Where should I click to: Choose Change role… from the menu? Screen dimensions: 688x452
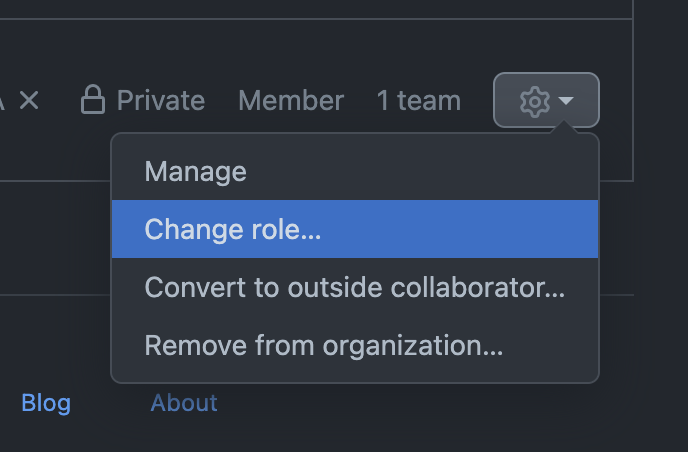click(355, 229)
